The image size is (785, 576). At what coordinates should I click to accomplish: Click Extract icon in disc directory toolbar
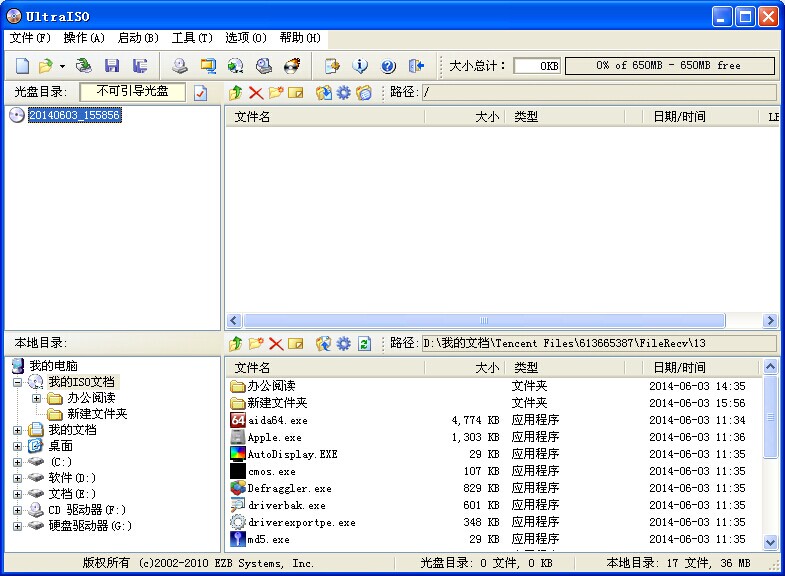(323, 93)
